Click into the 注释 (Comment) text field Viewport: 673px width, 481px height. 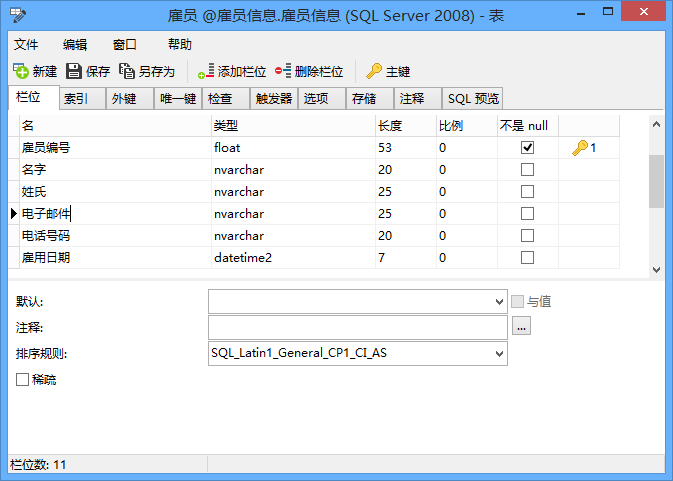point(357,327)
